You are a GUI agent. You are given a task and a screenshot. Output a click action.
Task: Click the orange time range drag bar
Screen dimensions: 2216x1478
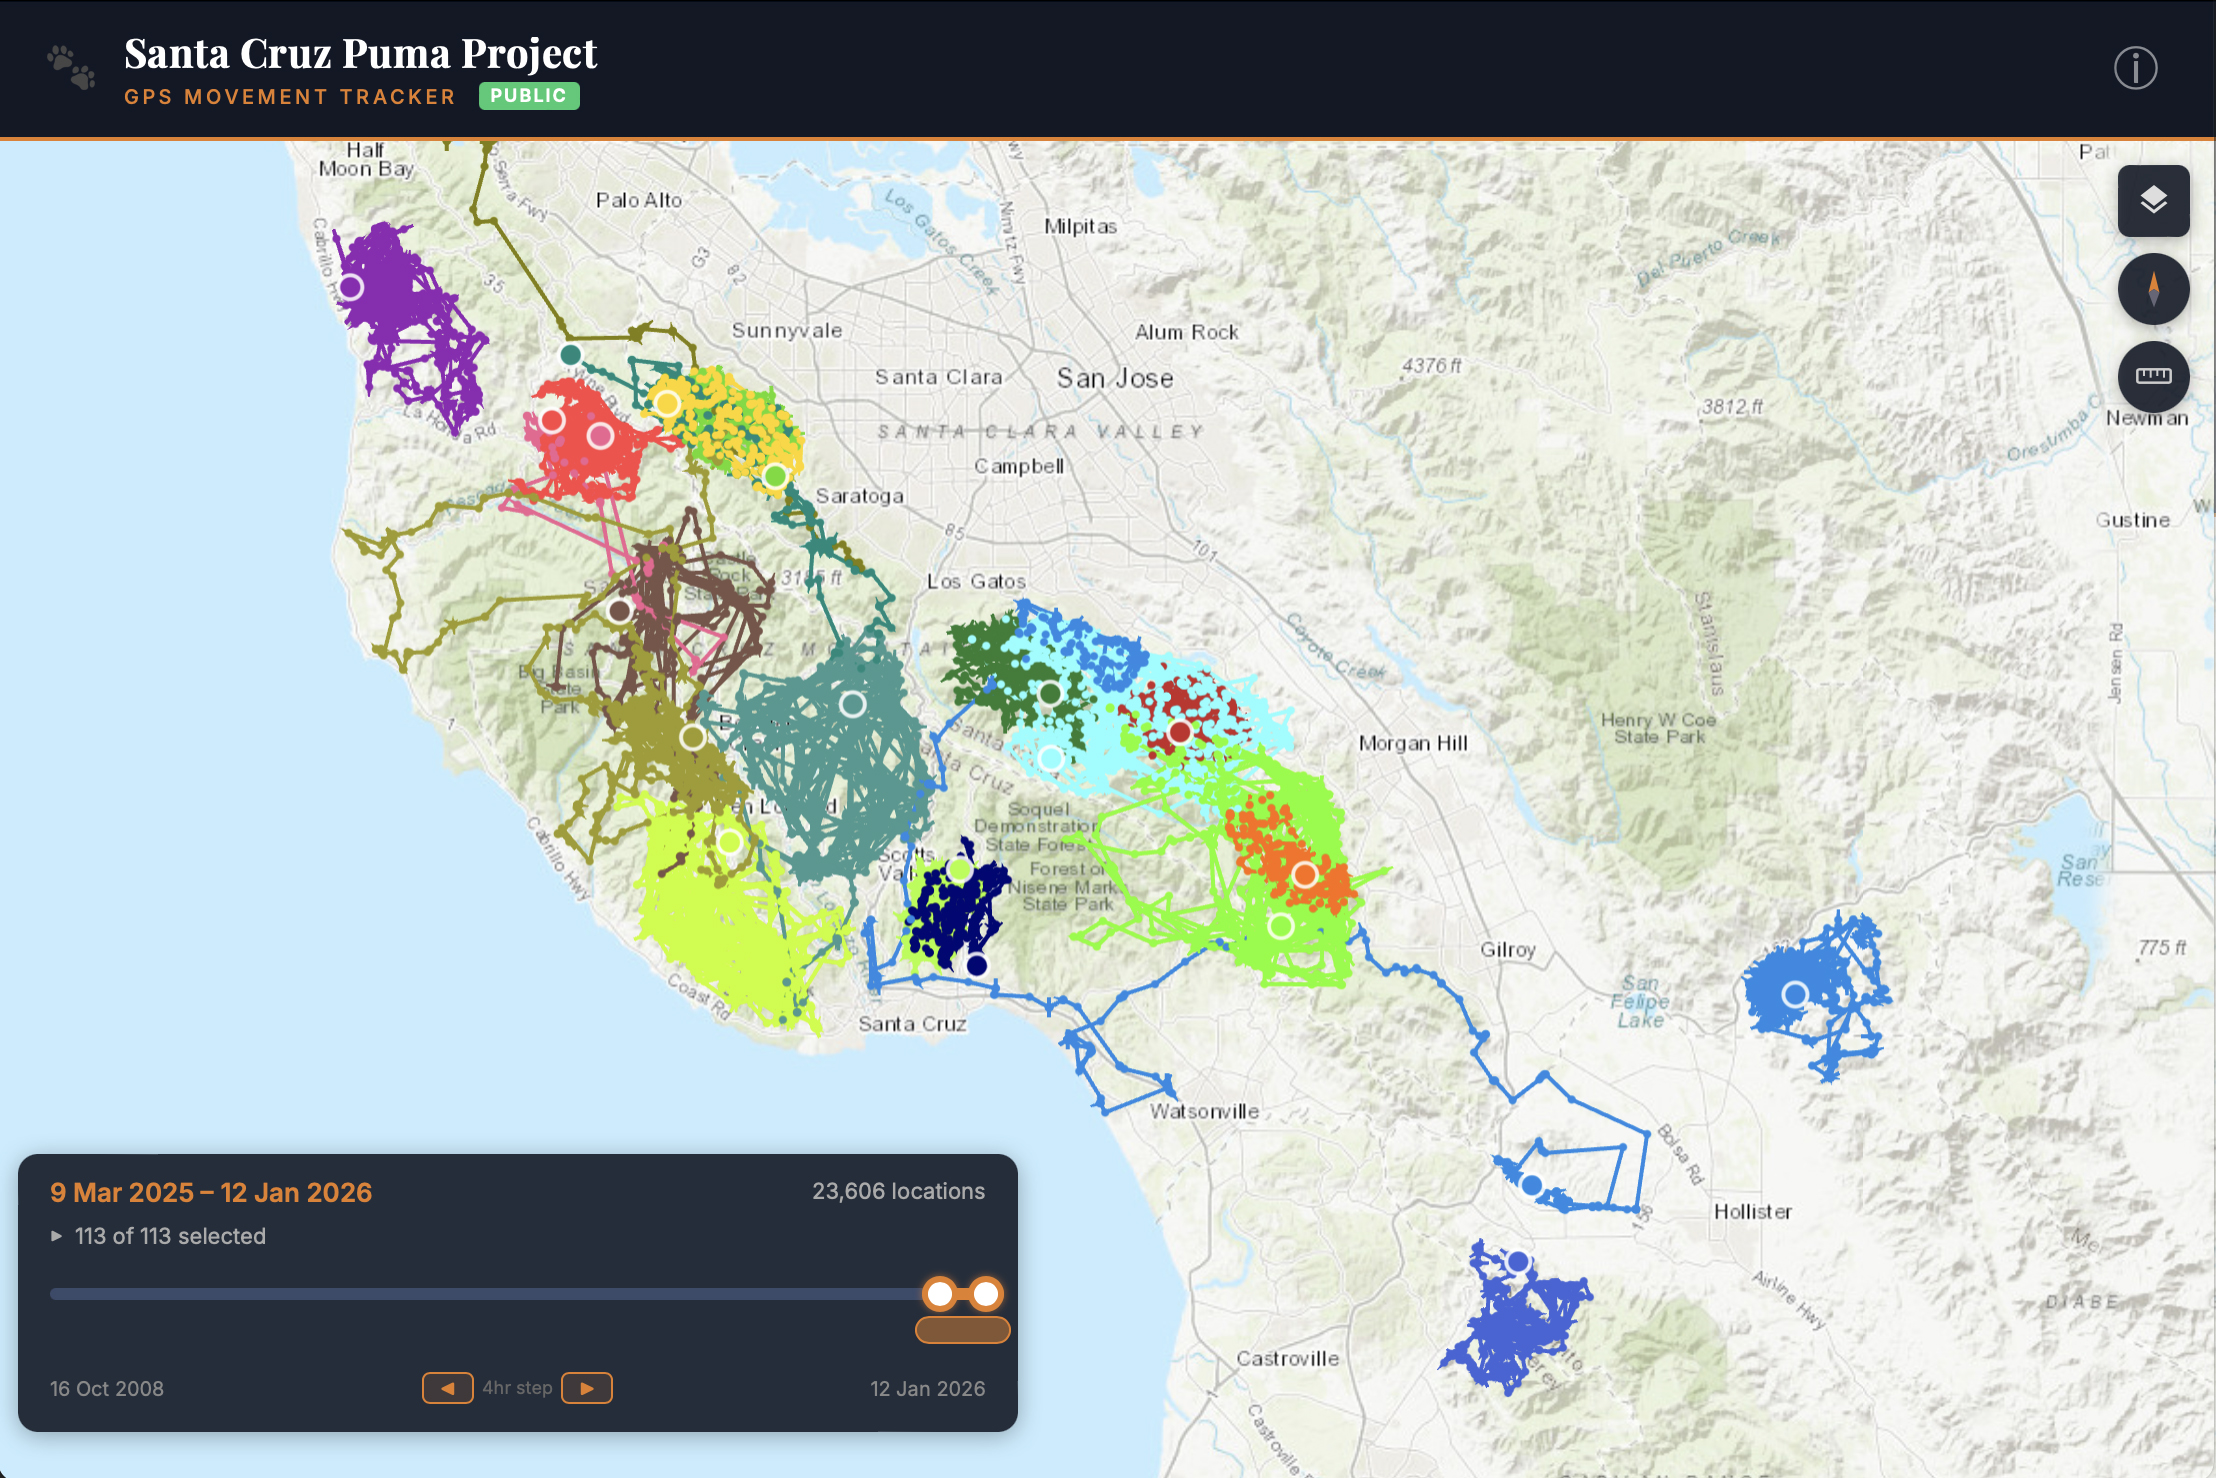962,1330
